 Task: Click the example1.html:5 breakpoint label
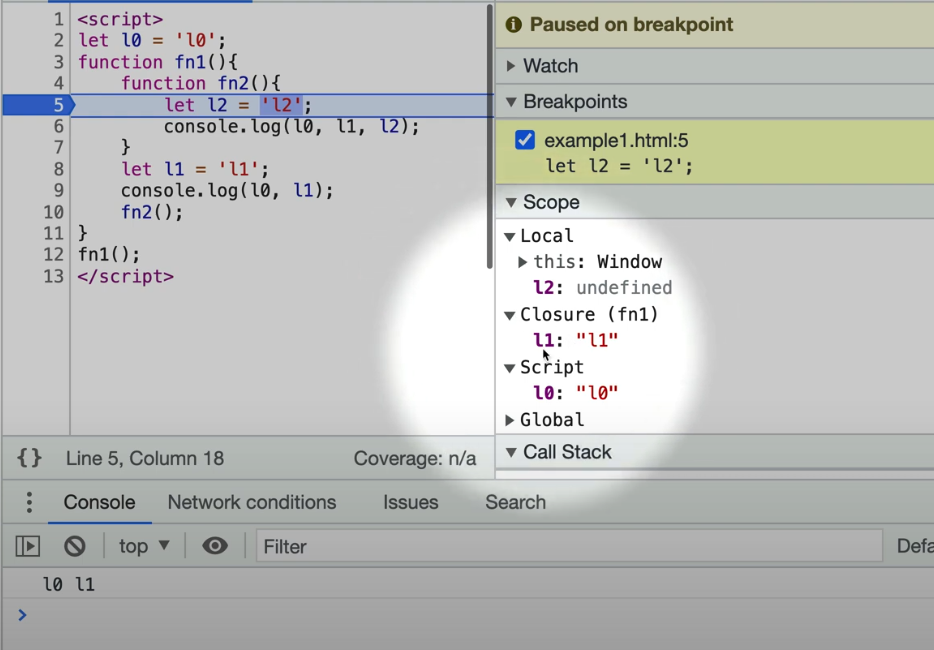click(616, 140)
